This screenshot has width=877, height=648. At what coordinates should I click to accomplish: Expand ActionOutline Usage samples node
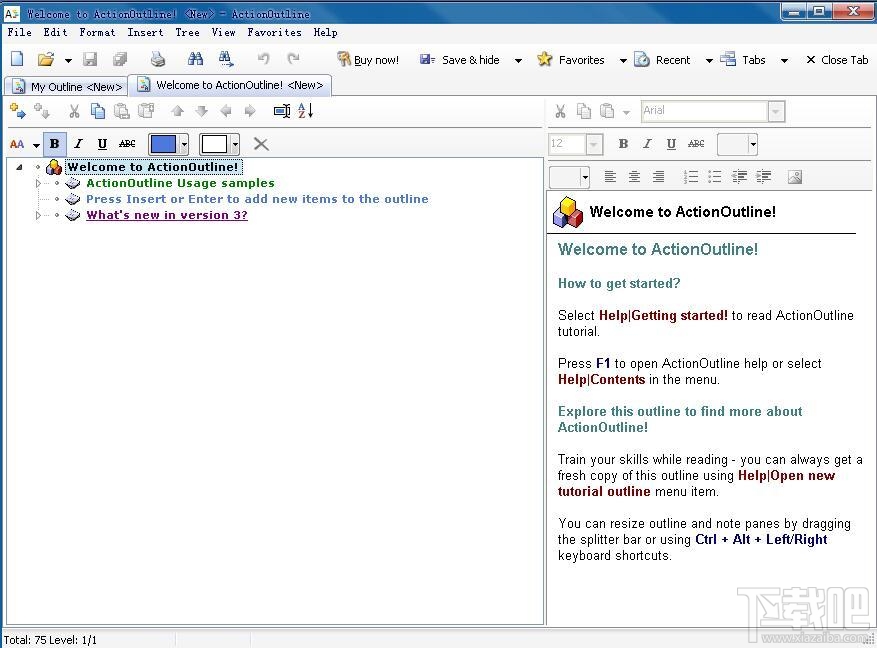(x=38, y=183)
